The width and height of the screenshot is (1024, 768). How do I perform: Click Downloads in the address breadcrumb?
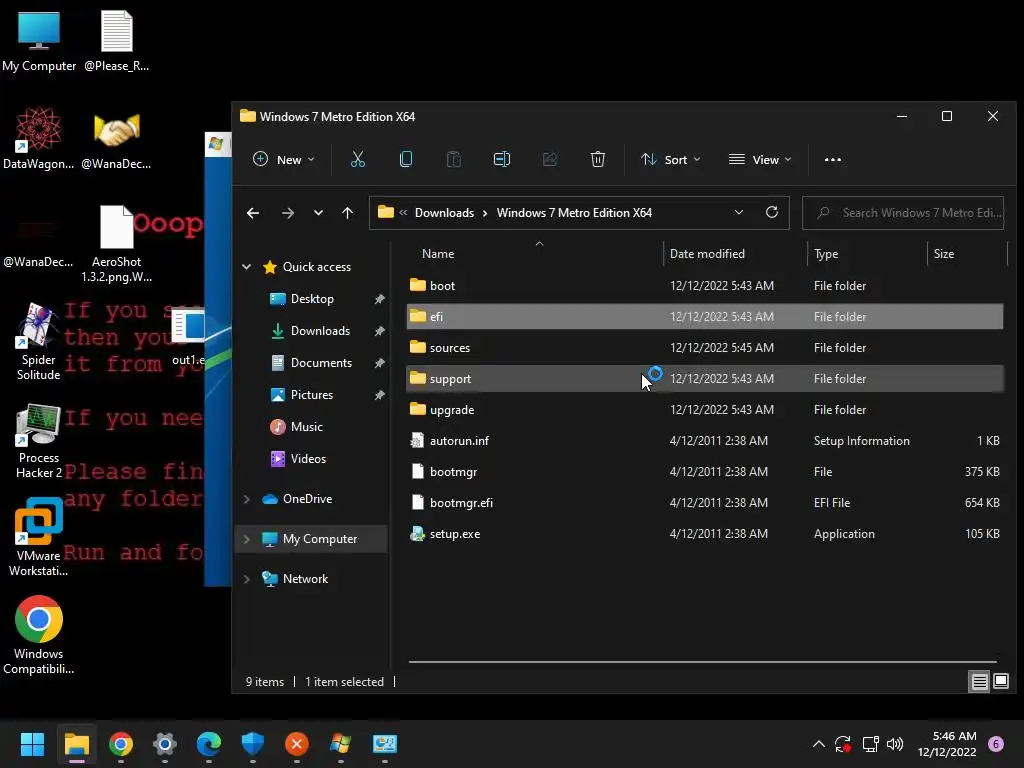point(444,213)
